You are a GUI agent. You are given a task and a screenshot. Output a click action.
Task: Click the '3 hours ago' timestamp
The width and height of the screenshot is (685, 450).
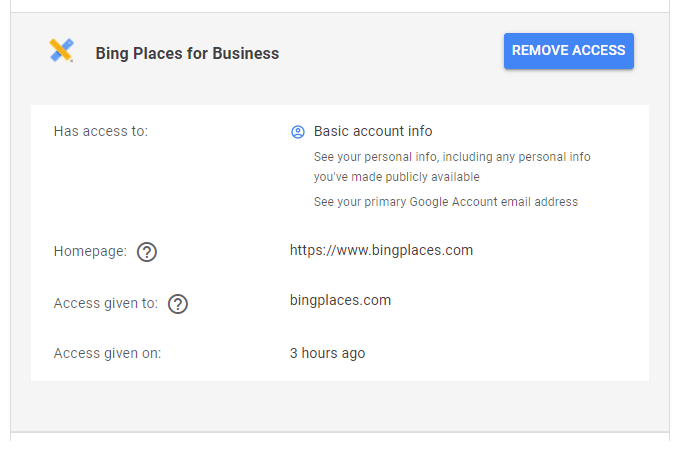click(x=327, y=353)
